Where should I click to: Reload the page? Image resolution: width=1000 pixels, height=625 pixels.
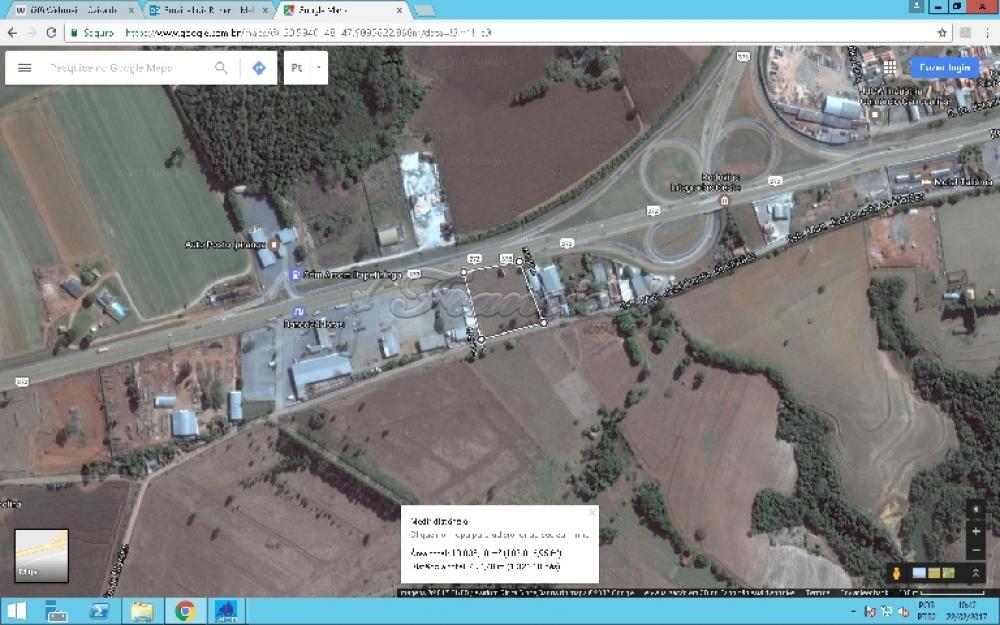click(x=51, y=32)
